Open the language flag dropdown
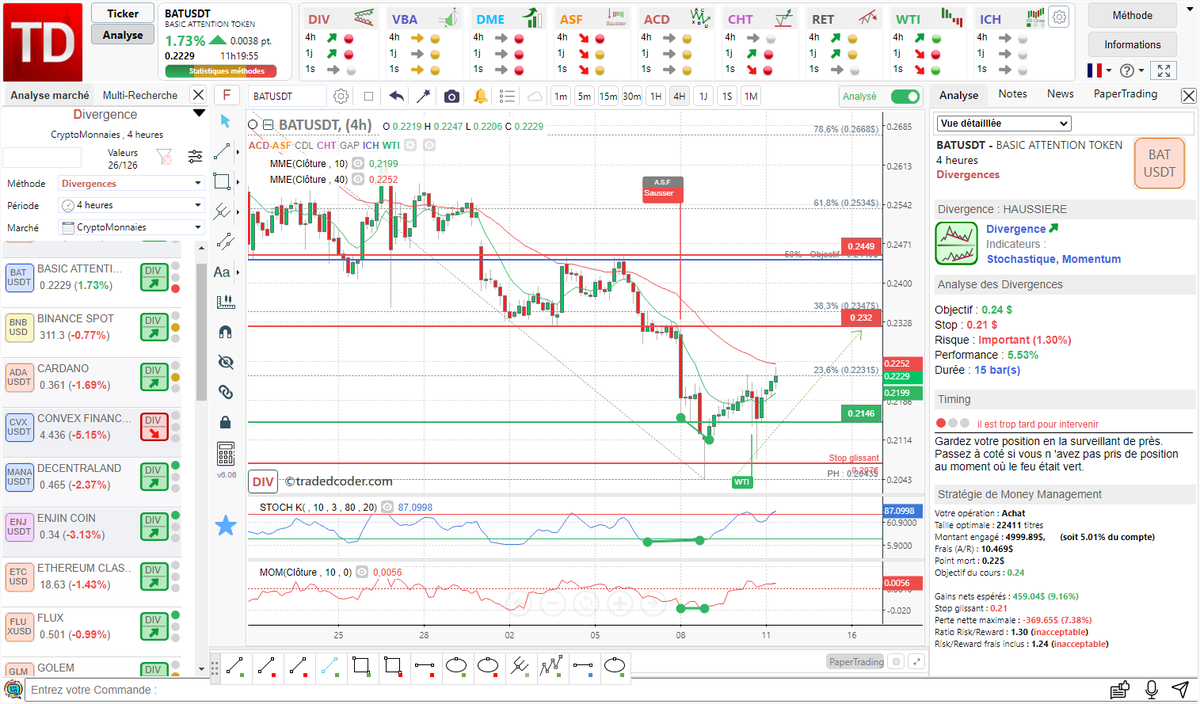This screenshot has width=1200, height=704. [1100, 71]
